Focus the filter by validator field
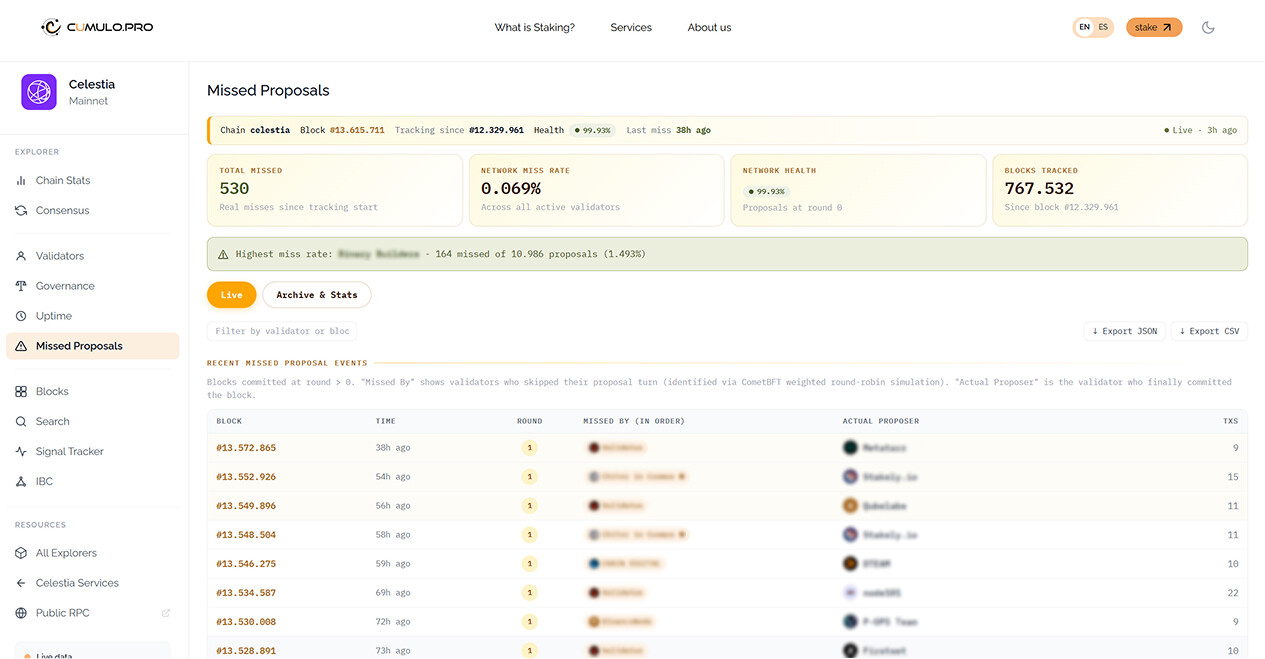Viewport: 1265px width, 659px height. coord(282,331)
